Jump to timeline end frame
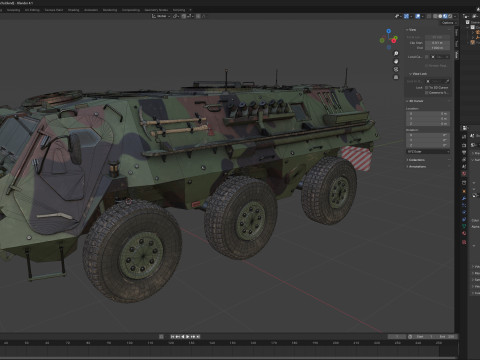The image size is (480, 360). [x=198, y=337]
